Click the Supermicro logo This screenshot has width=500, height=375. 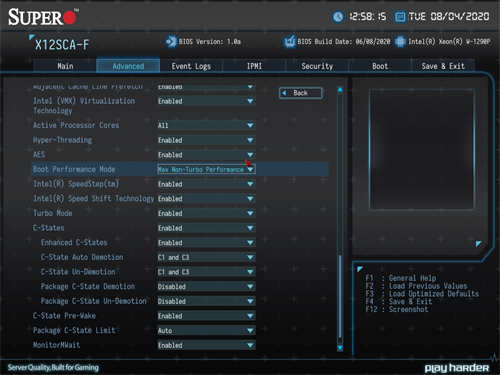click(43, 17)
